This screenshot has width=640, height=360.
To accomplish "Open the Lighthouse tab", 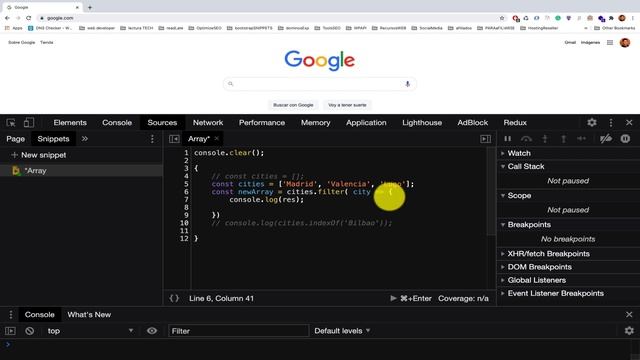I will (422, 122).
